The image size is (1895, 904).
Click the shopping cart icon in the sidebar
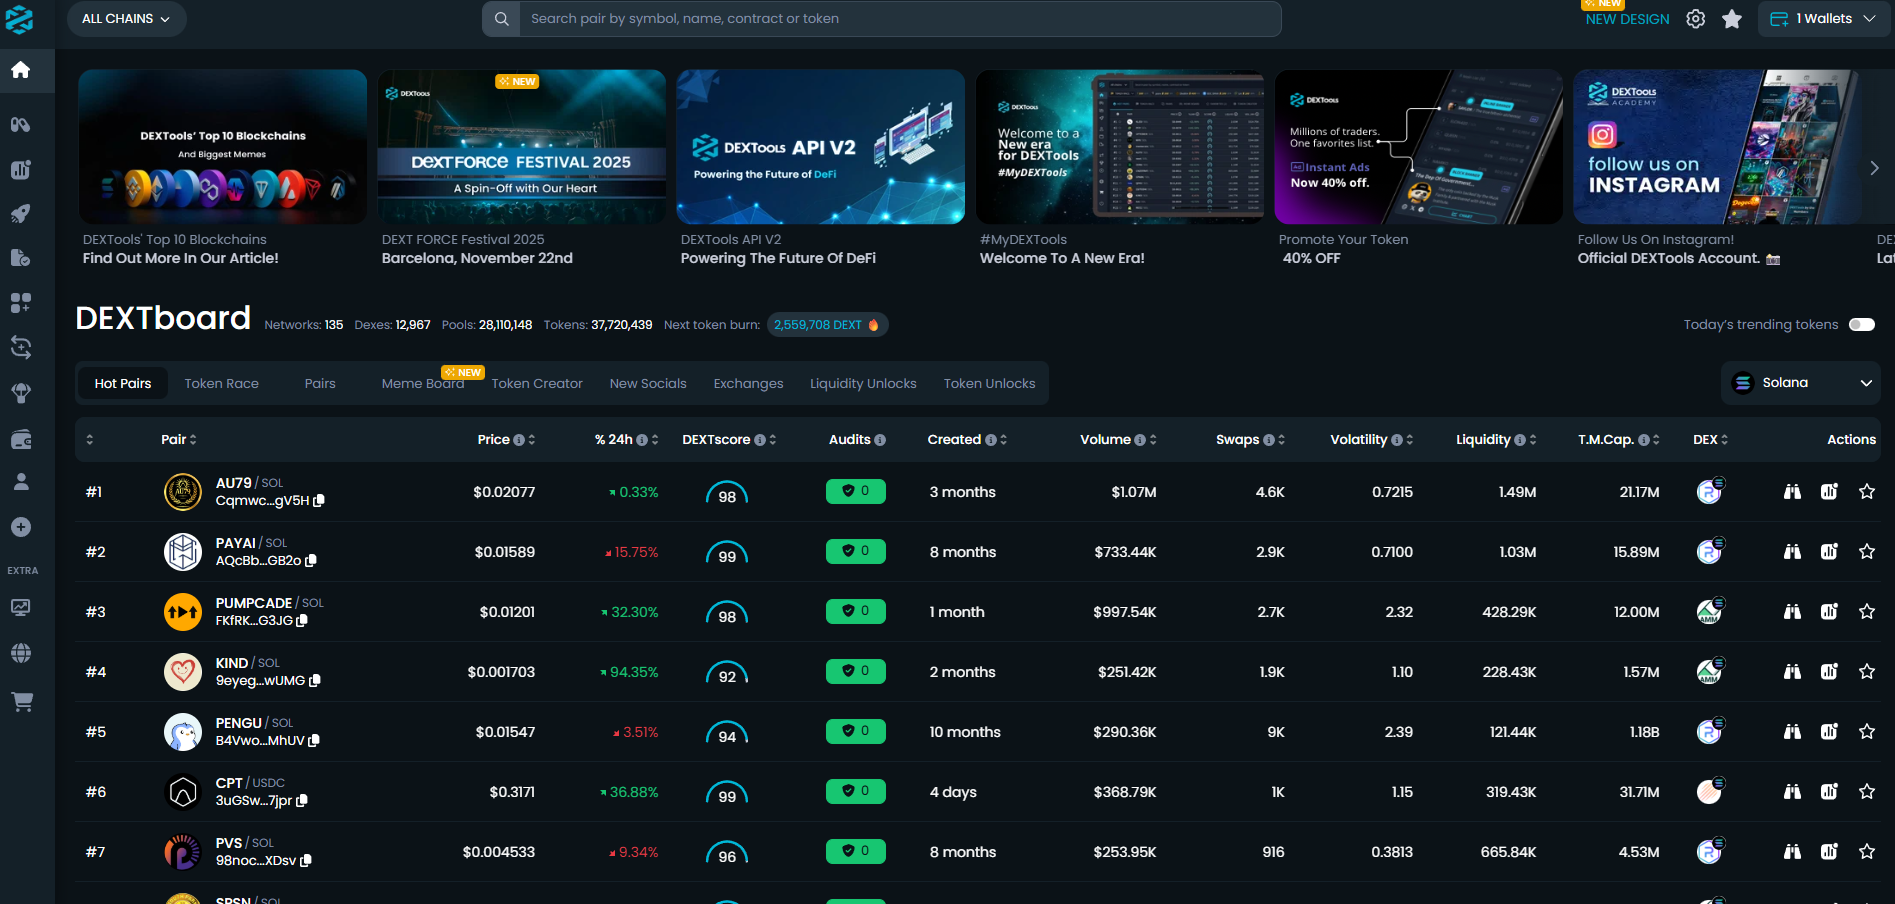click(x=21, y=702)
